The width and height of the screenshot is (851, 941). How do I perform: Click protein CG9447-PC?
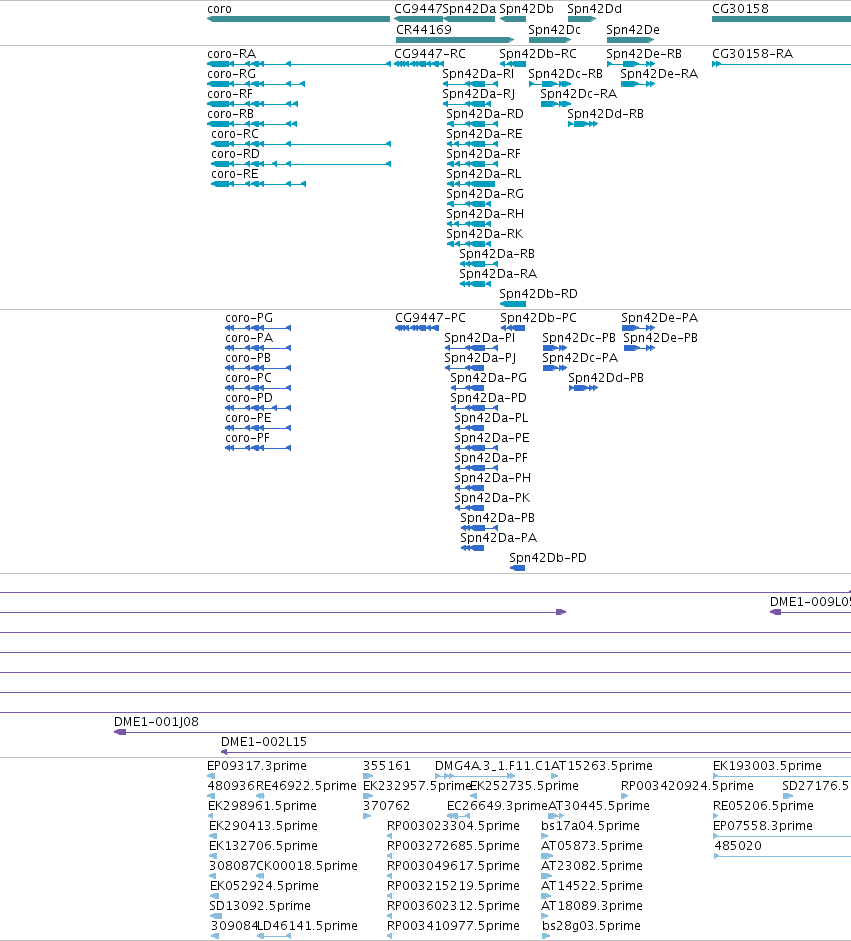point(430,318)
